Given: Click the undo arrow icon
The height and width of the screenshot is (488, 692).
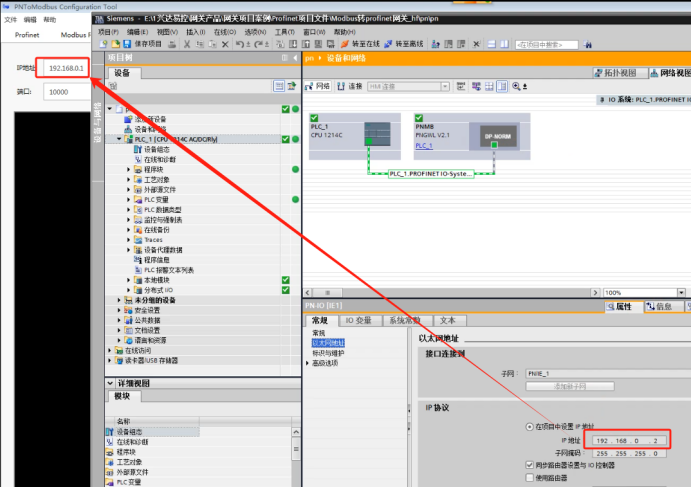Looking at the screenshot, I should 240,44.
